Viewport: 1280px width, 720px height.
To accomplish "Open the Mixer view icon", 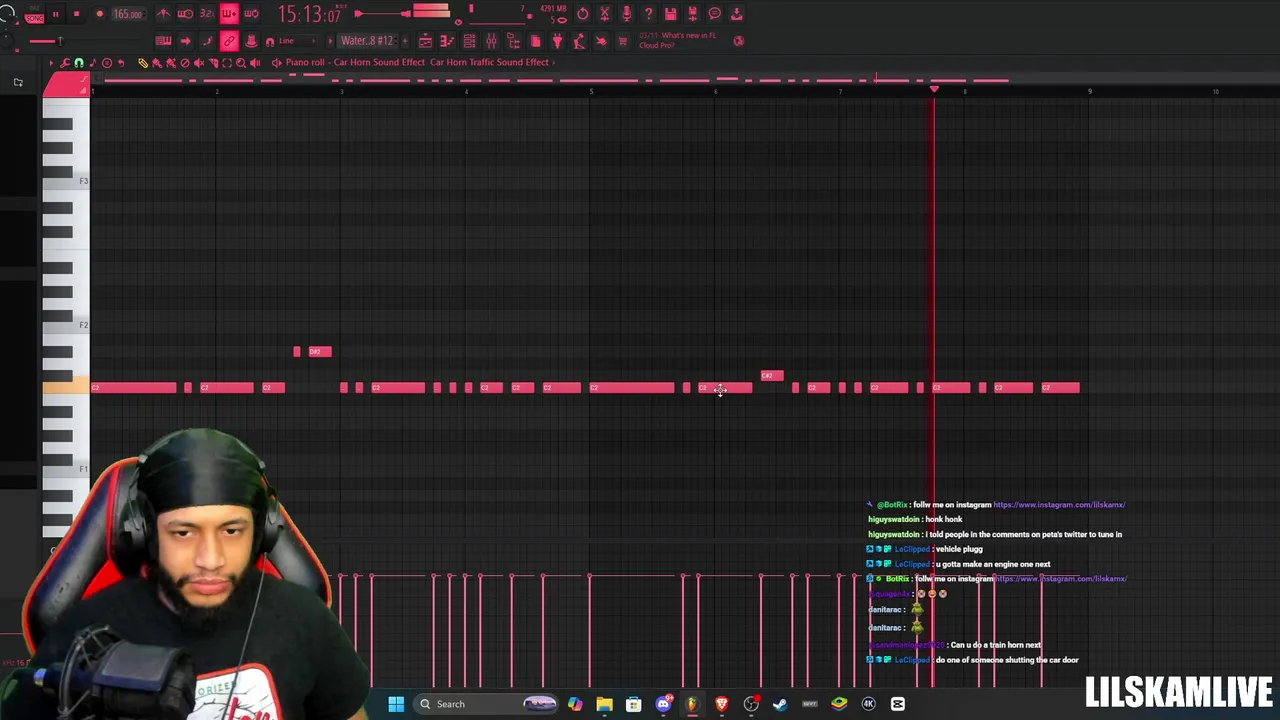I will [491, 41].
